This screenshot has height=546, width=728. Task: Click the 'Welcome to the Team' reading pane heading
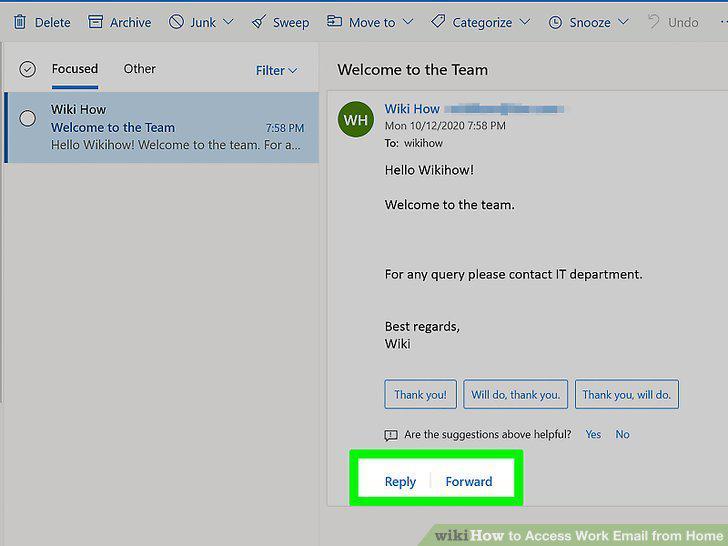tap(412, 70)
